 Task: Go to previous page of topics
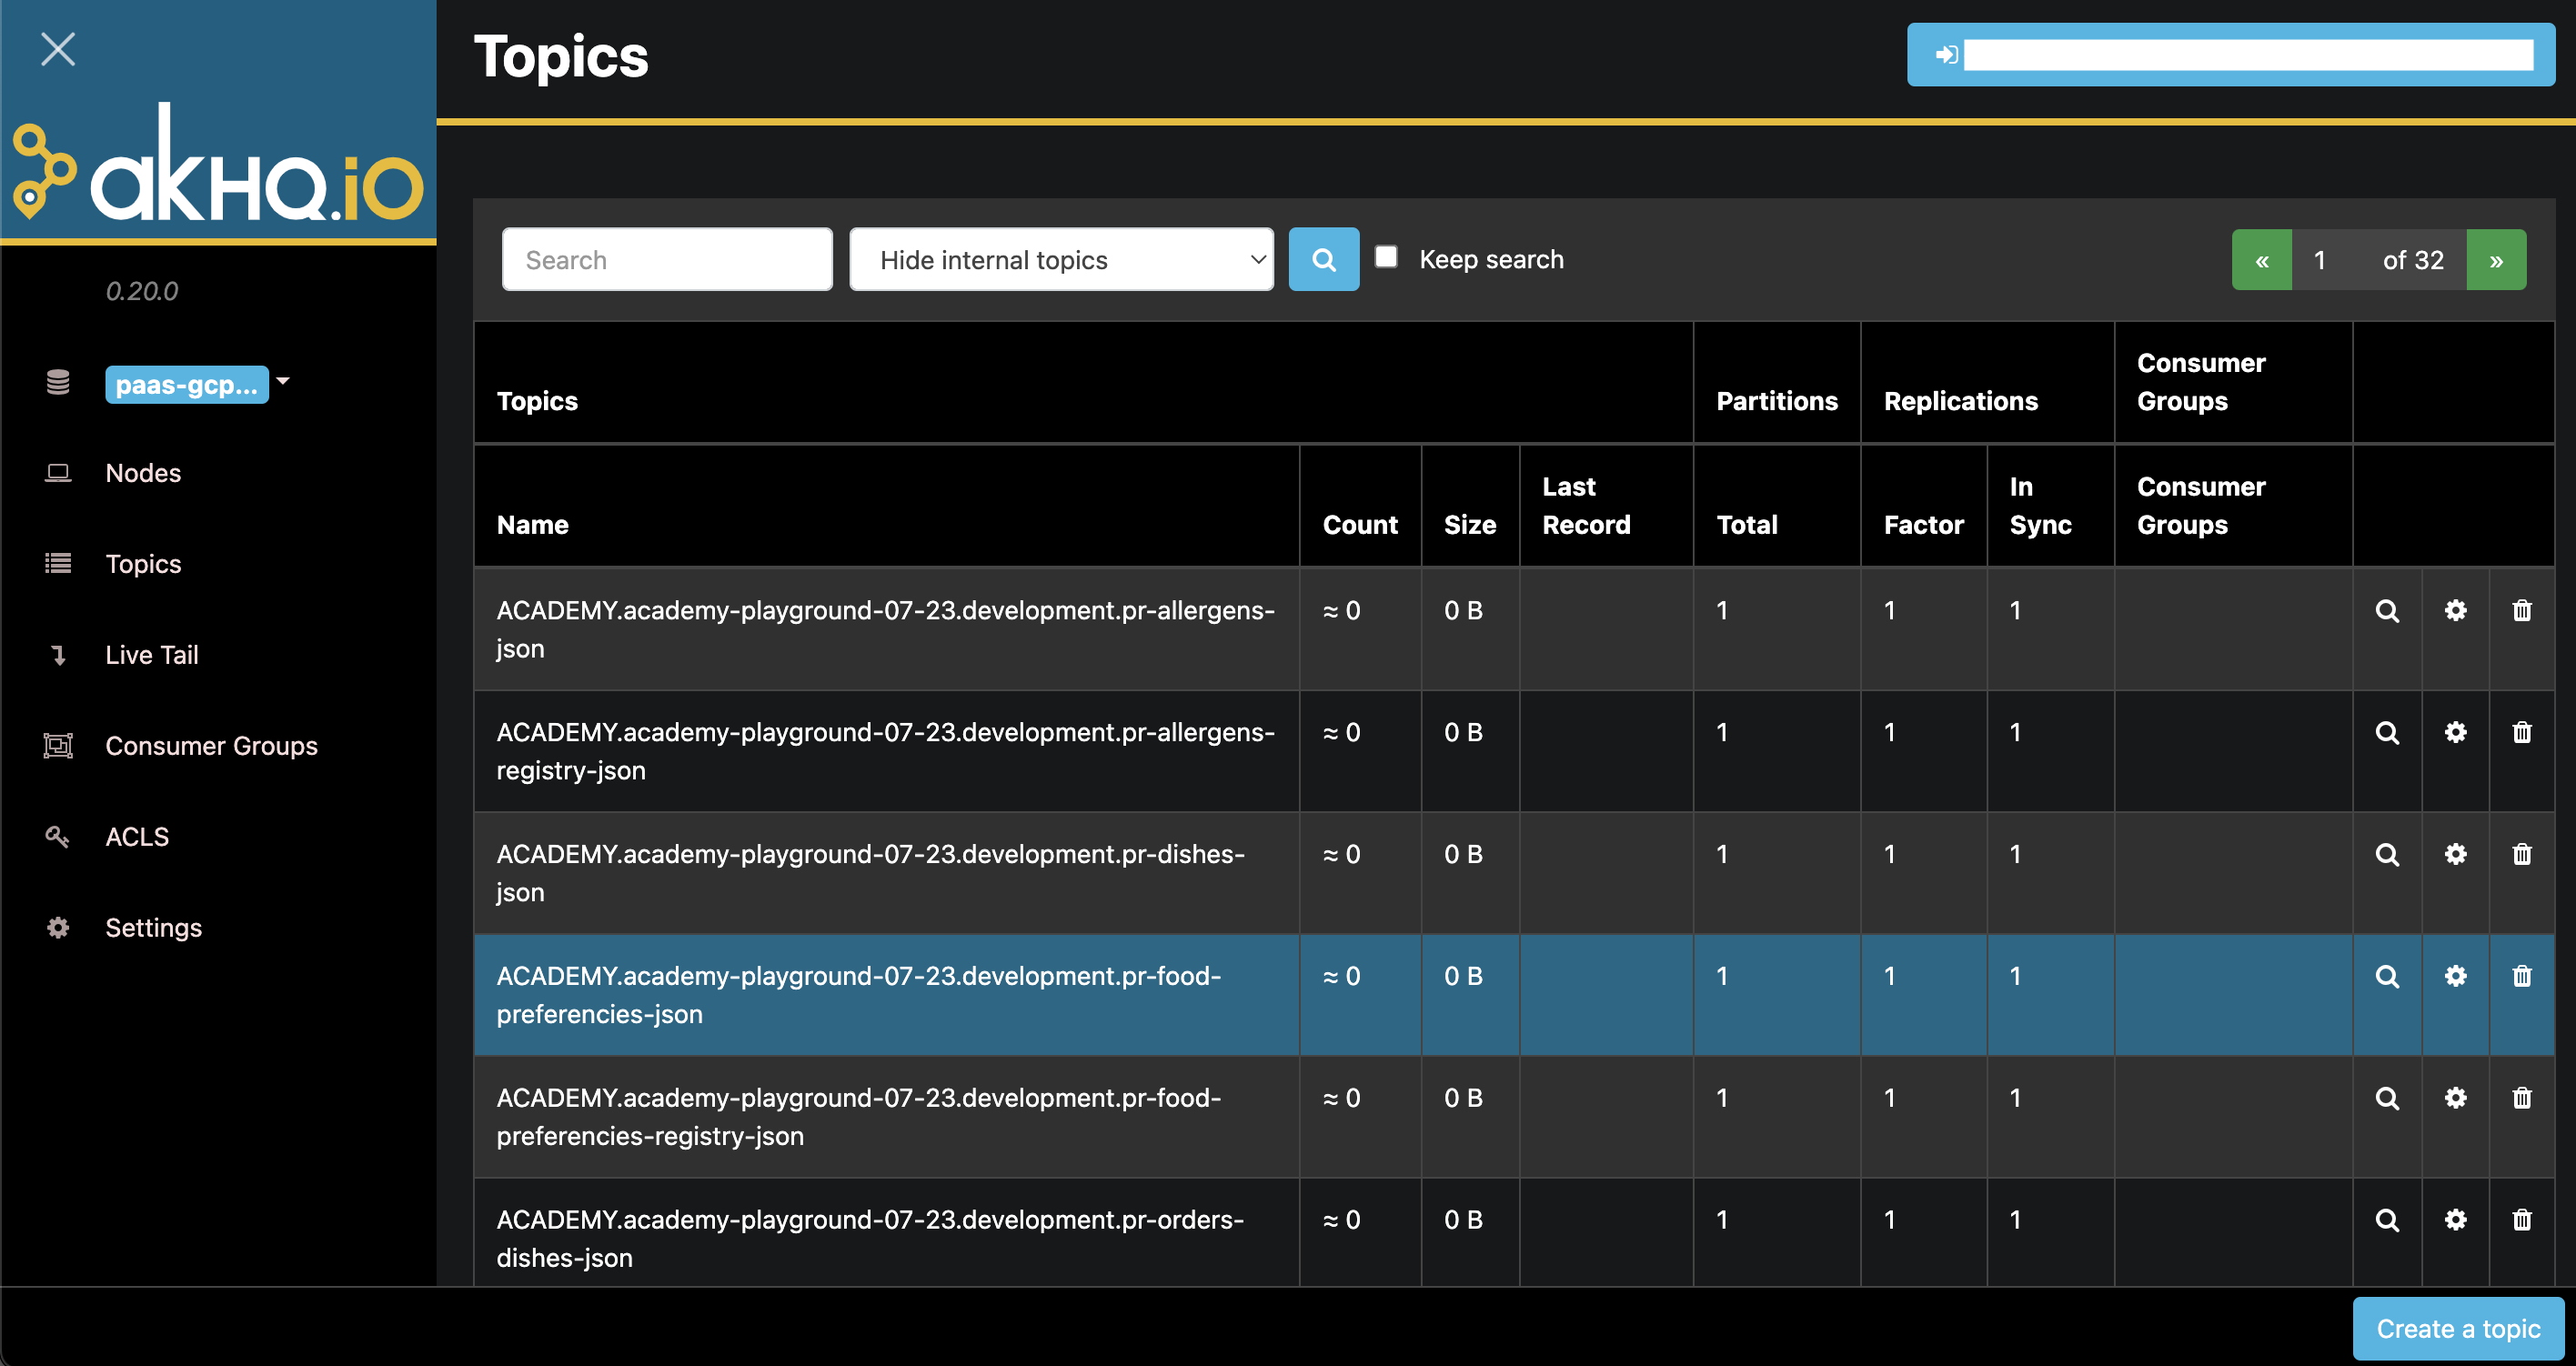click(x=2261, y=261)
